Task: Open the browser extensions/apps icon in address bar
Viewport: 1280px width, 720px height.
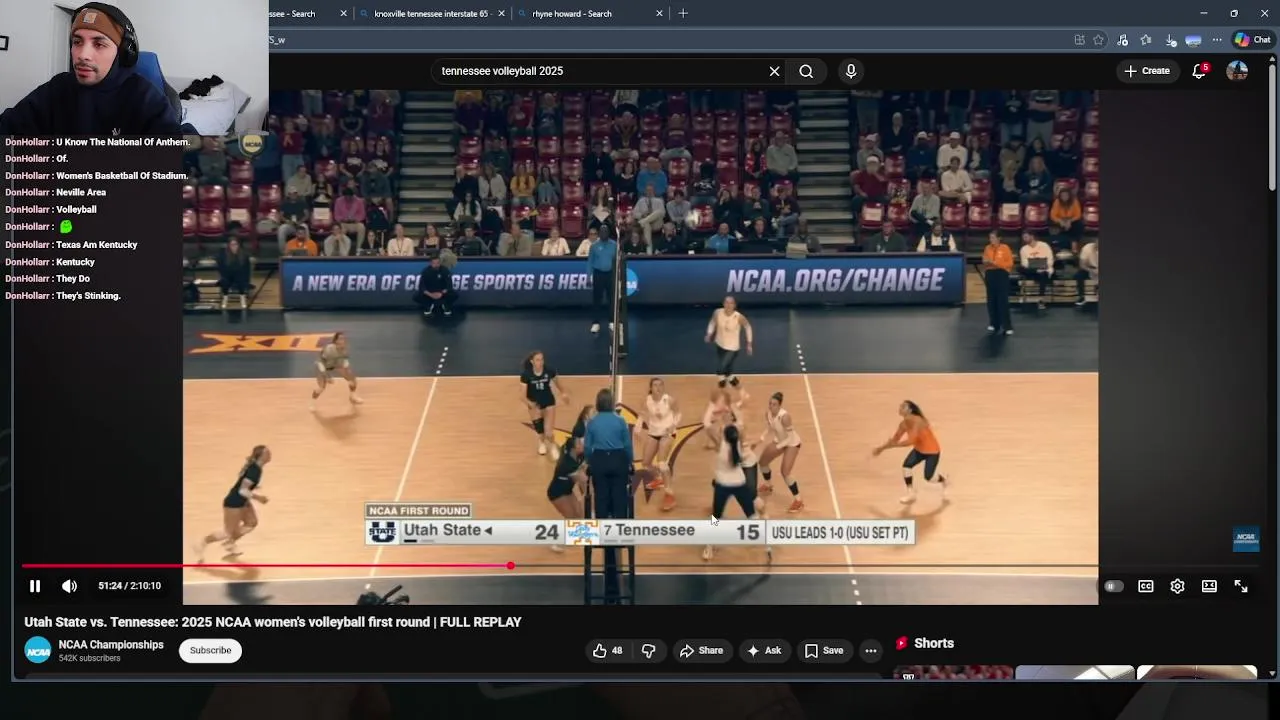Action: (1079, 40)
